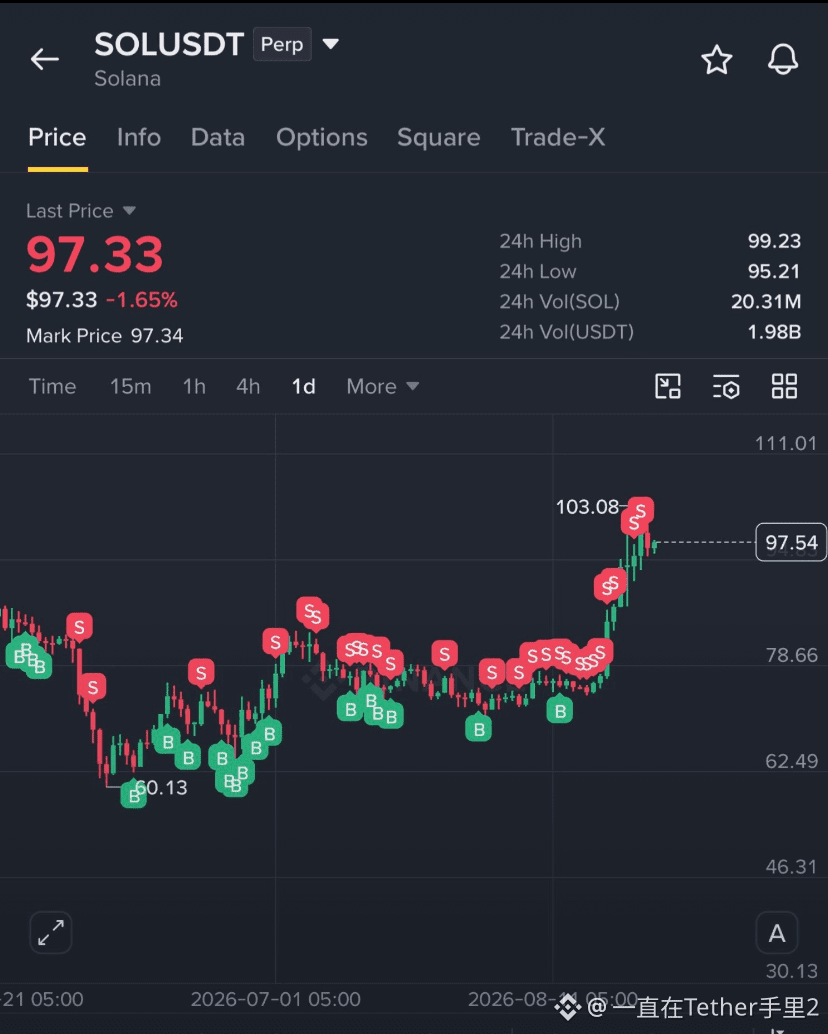Tap the red 97.33 last price

click(94, 255)
